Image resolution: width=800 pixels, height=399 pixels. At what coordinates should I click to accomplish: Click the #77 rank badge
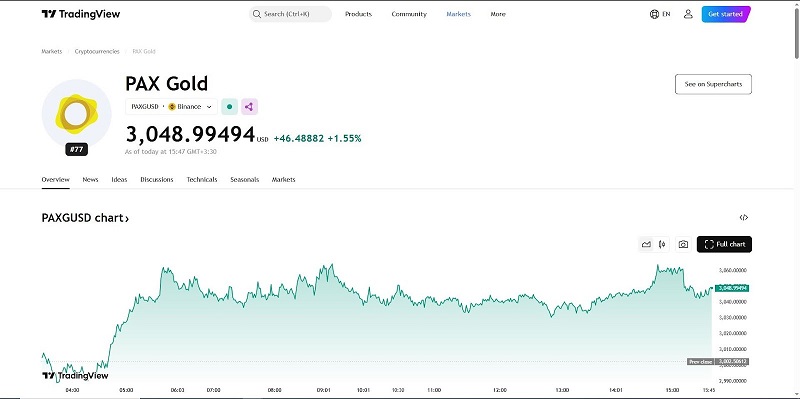pyautogui.click(x=77, y=149)
